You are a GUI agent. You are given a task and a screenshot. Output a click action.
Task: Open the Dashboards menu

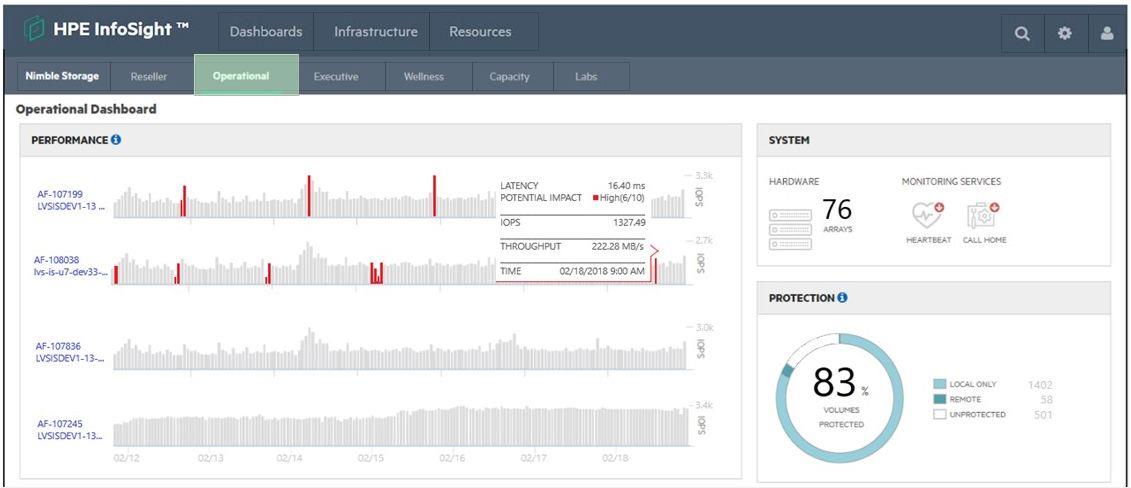pyautogui.click(x=265, y=32)
